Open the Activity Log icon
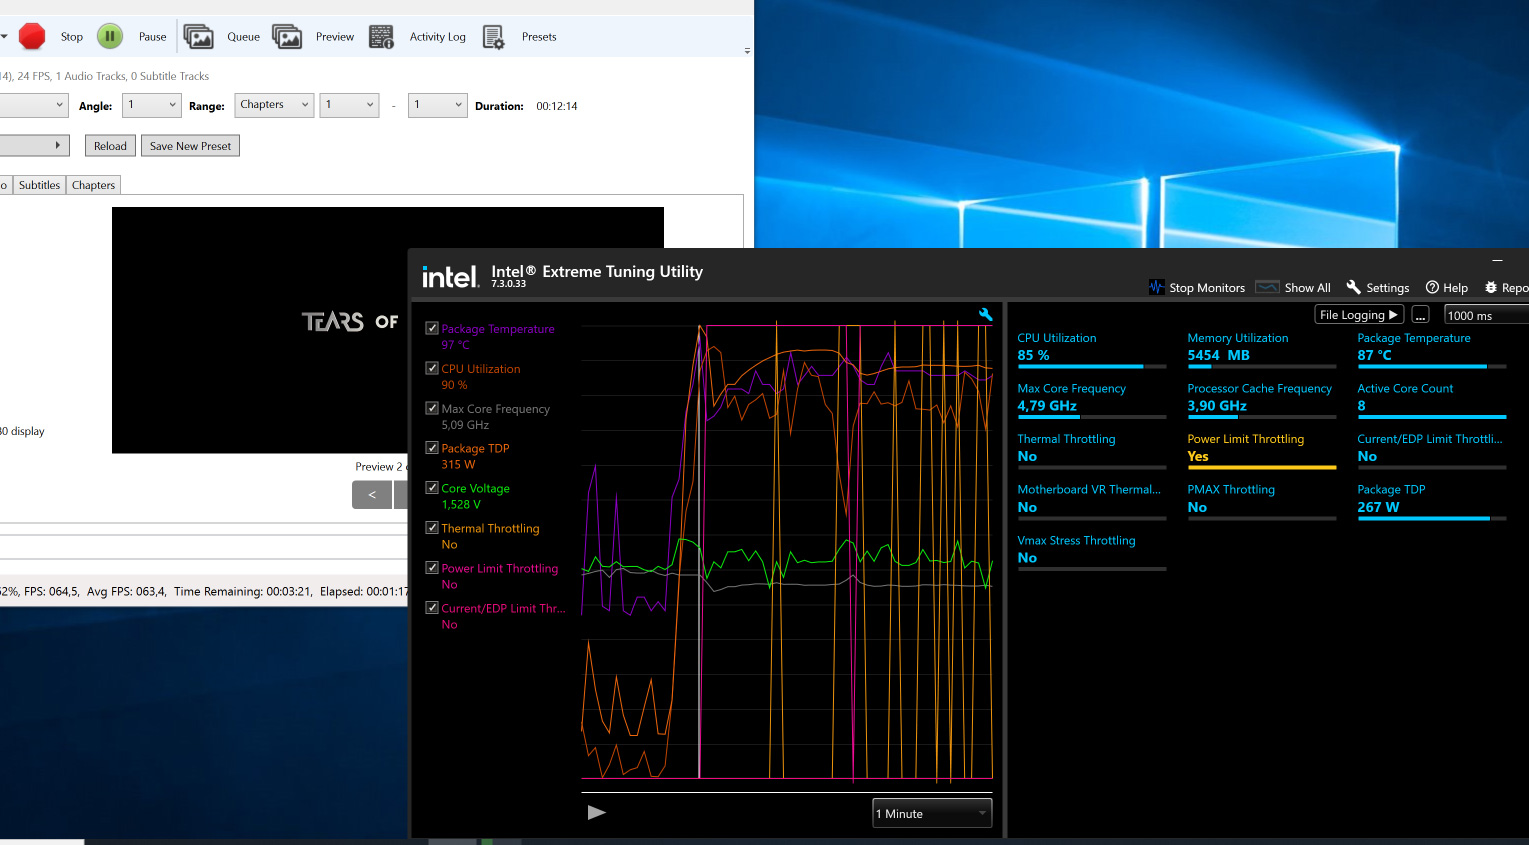 (x=381, y=37)
